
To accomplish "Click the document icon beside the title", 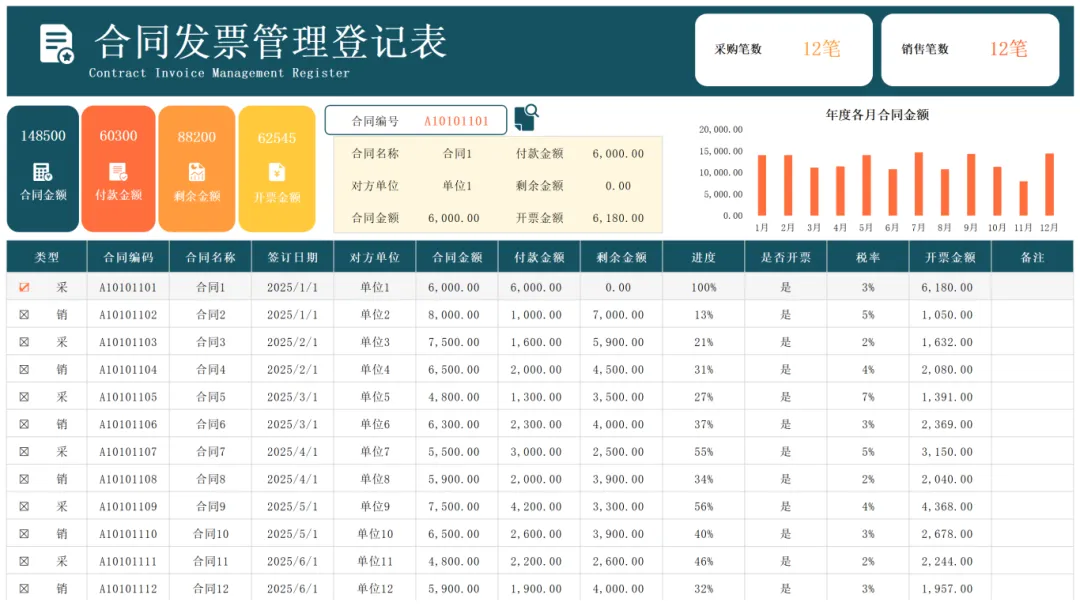I will point(56,44).
